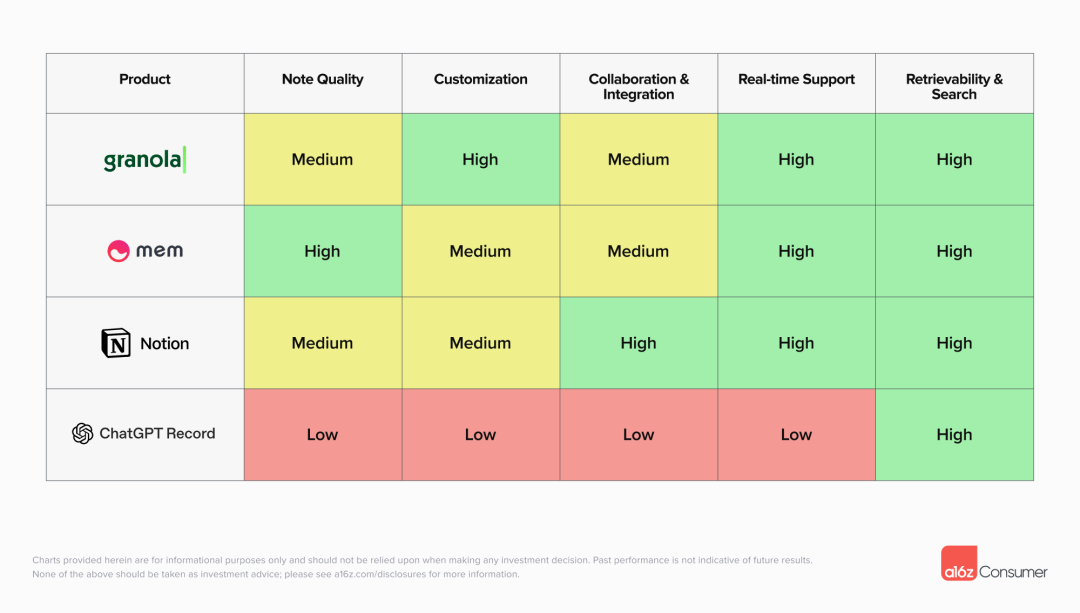The image size is (1080, 613).
Task: Click the Collaboration & Integration header
Action: pyautogui.click(x=638, y=87)
